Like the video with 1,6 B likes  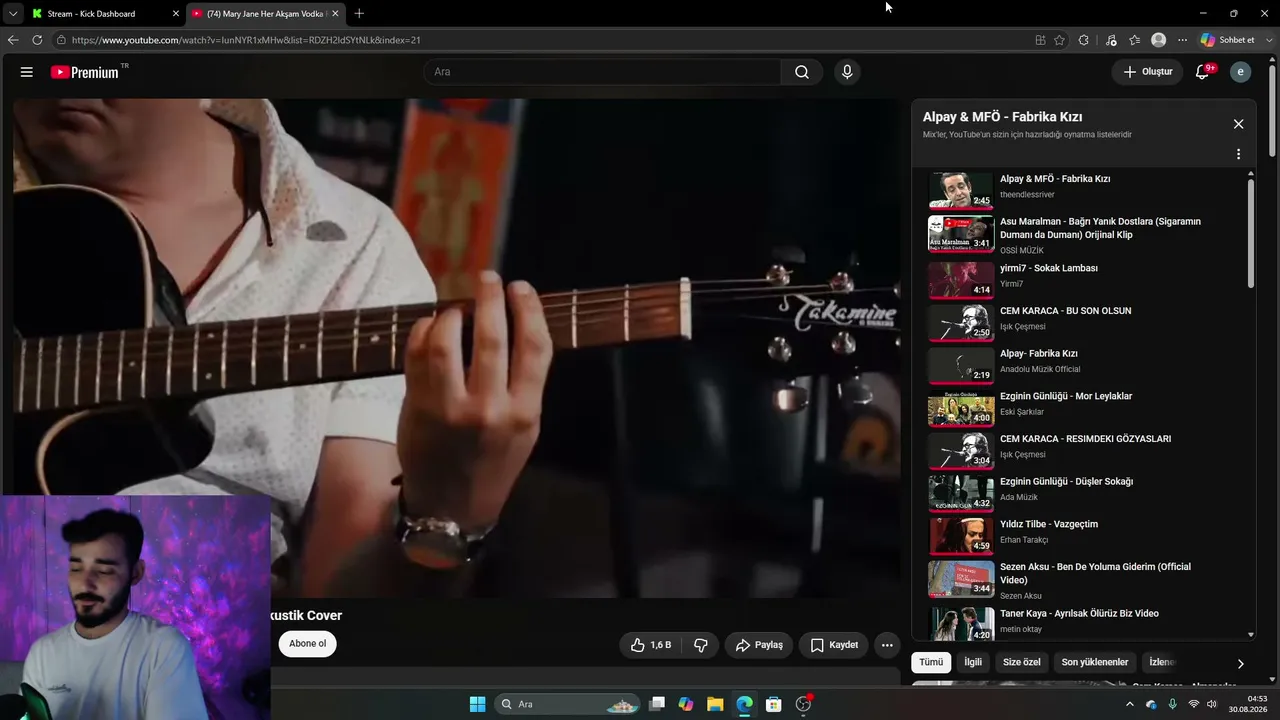(x=650, y=645)
